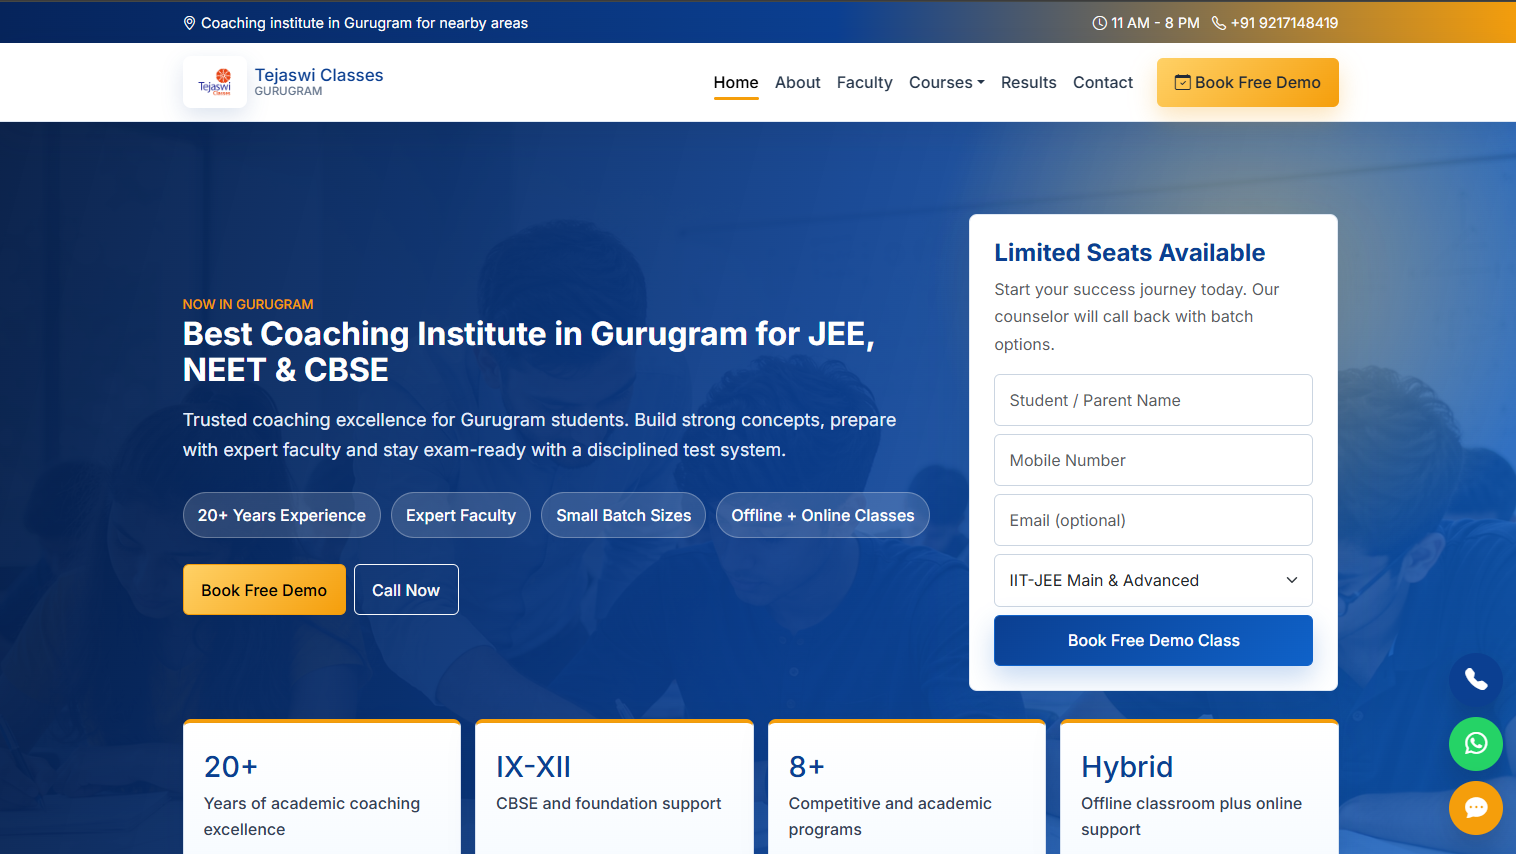
Task: Focus the Student / Parent Name field
Action: (x=1153, y=400)
